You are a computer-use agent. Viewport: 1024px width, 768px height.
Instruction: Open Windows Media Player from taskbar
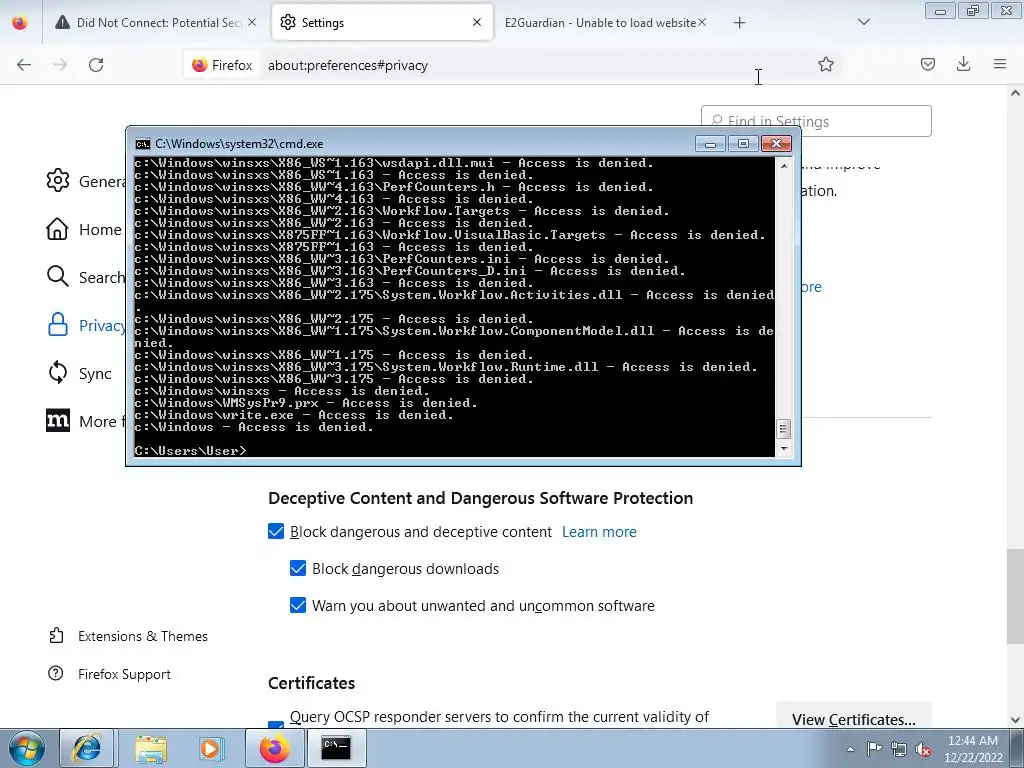[211, 748]
